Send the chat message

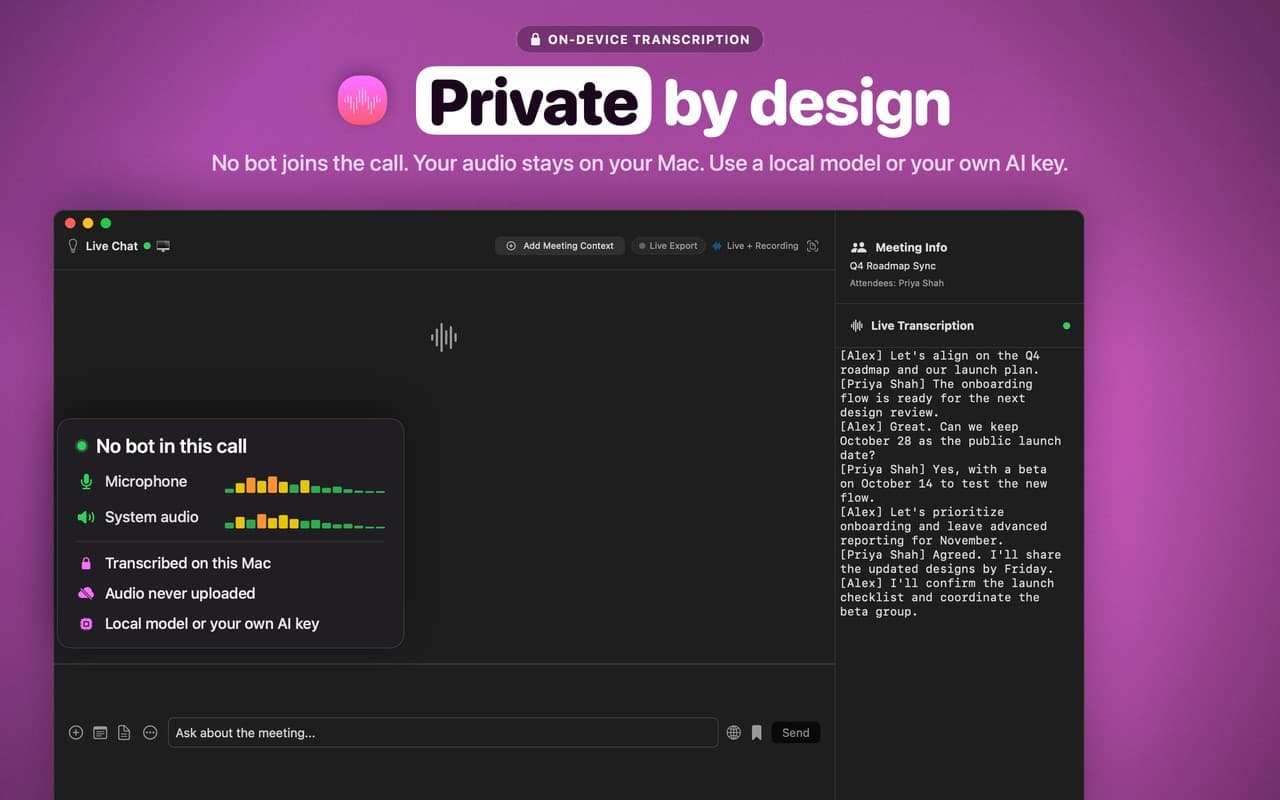pyautogui.click(x=796, y=733)
